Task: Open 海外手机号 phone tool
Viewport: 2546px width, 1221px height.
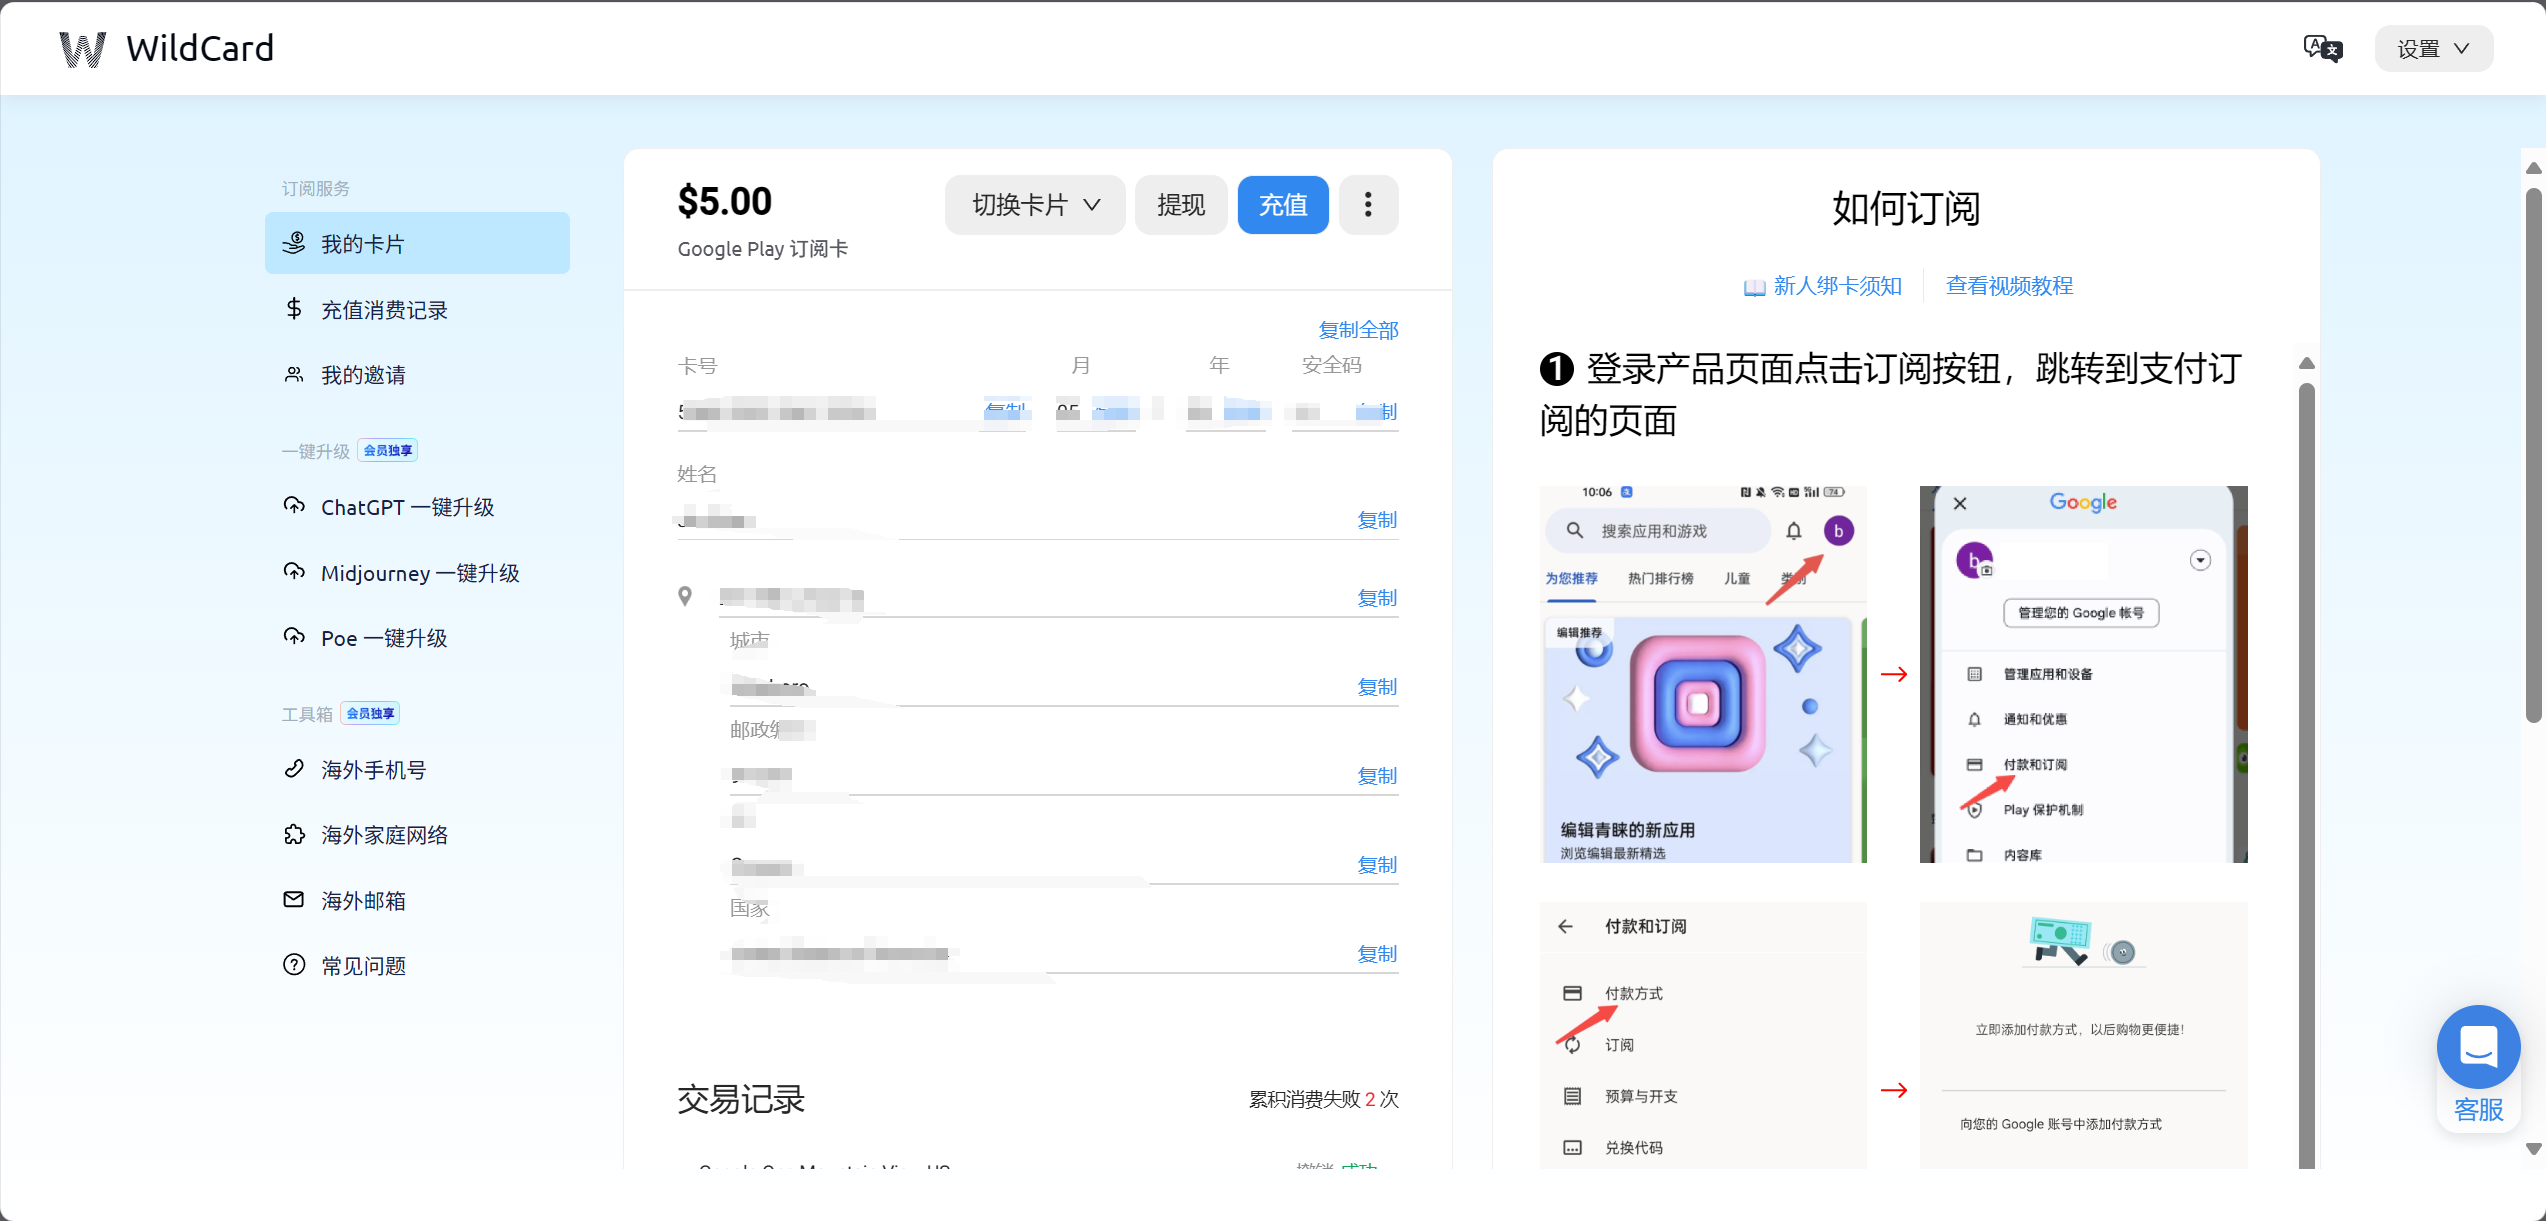Action: coord(373,770)
